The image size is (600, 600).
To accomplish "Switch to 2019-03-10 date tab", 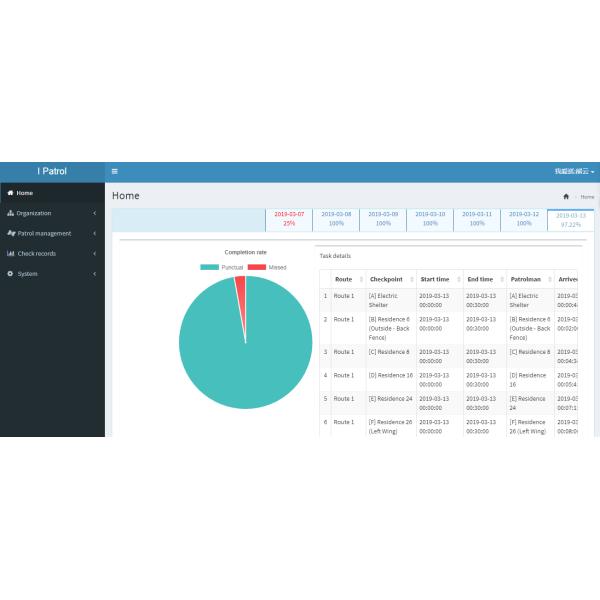I will point(430,219).
